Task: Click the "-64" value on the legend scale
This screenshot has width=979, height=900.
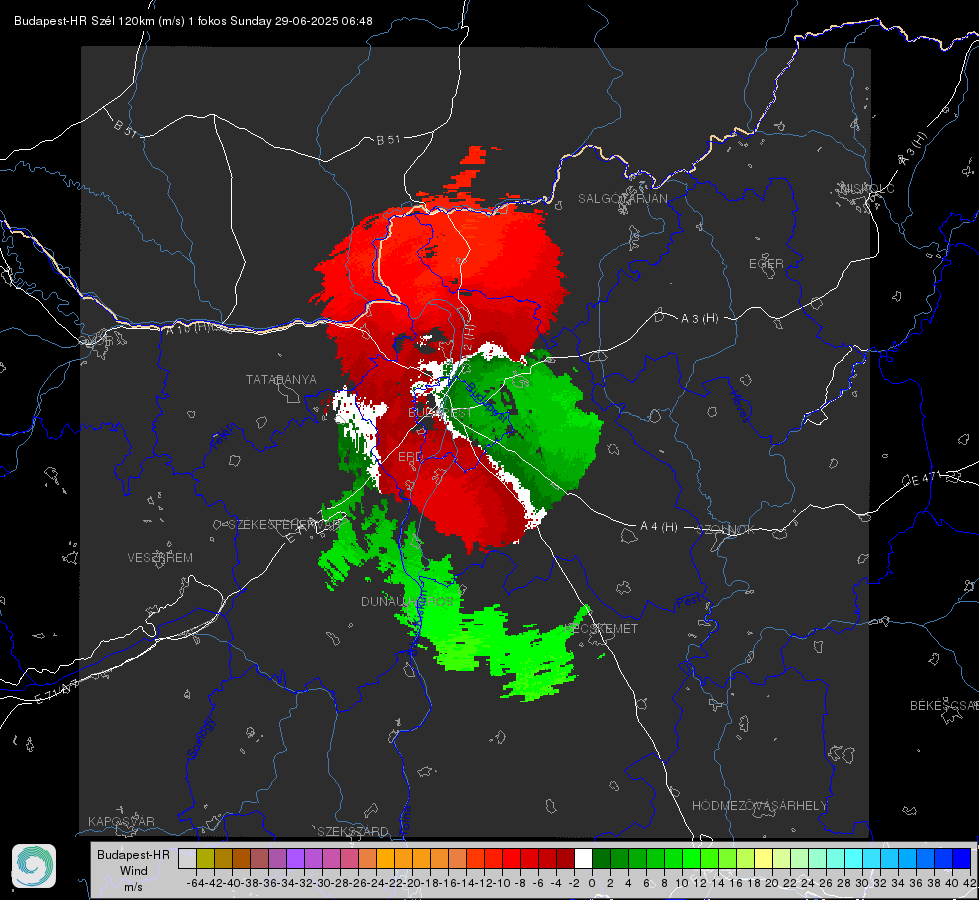Action: pyautogui.click(x=196, y=883)
